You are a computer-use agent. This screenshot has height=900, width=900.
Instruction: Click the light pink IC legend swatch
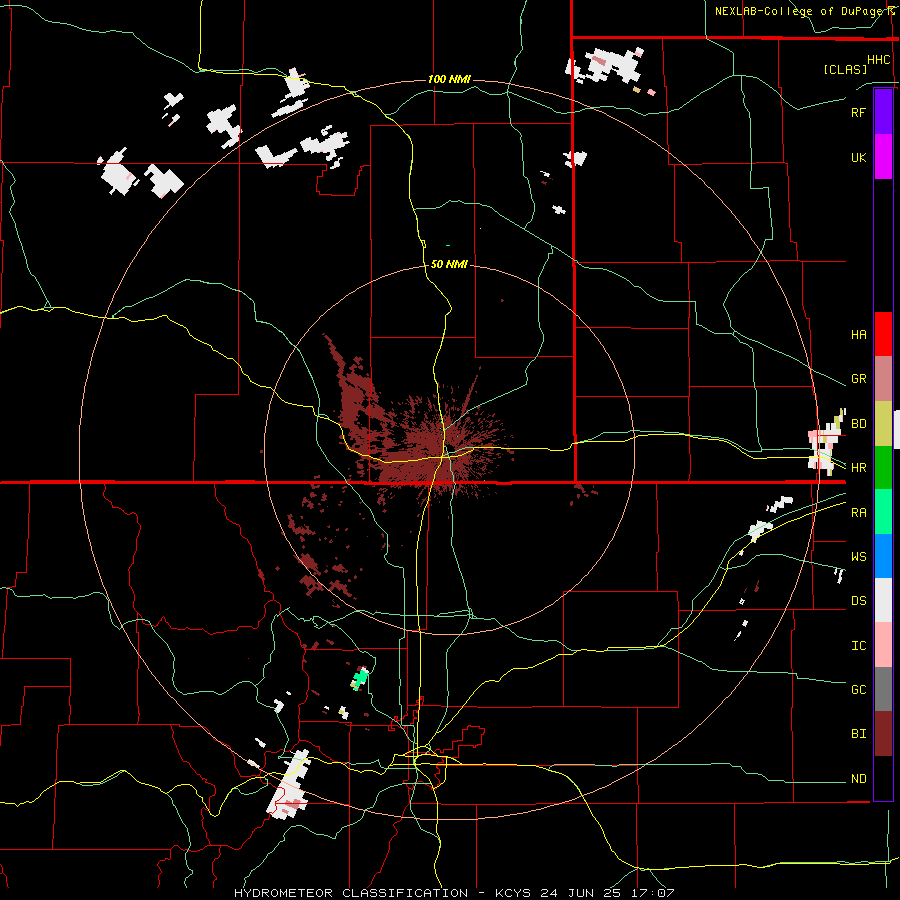[x=883, y=645]
